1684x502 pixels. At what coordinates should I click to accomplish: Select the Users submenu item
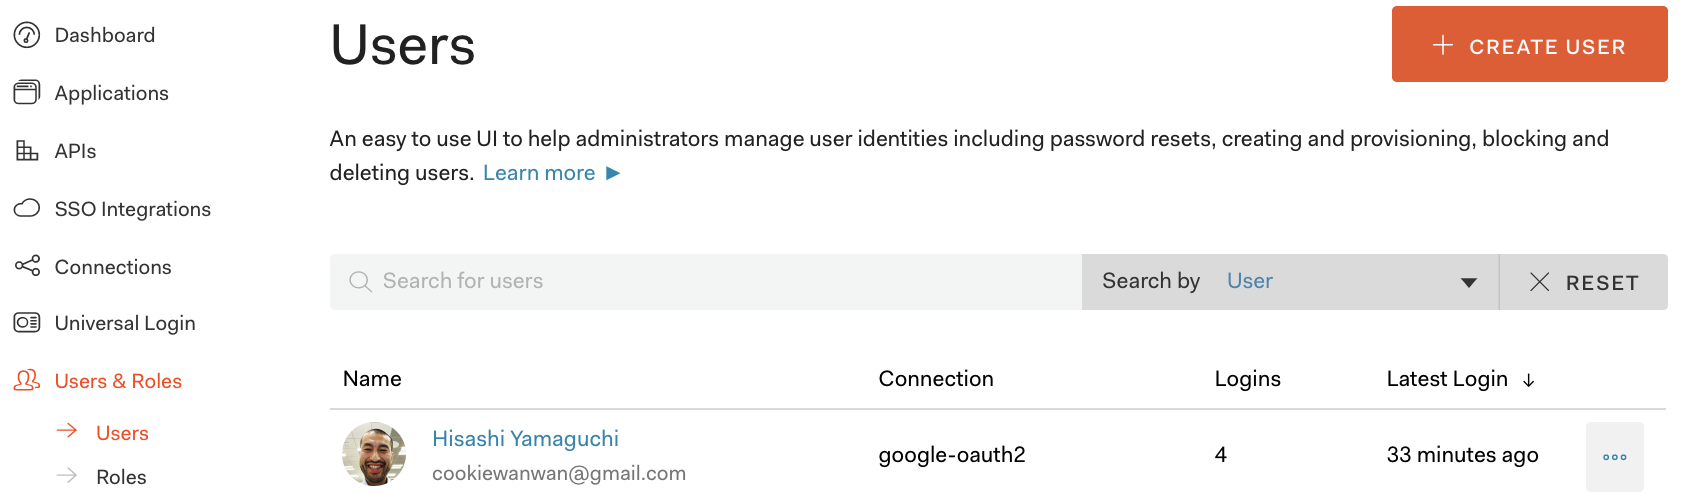point(122,433)
